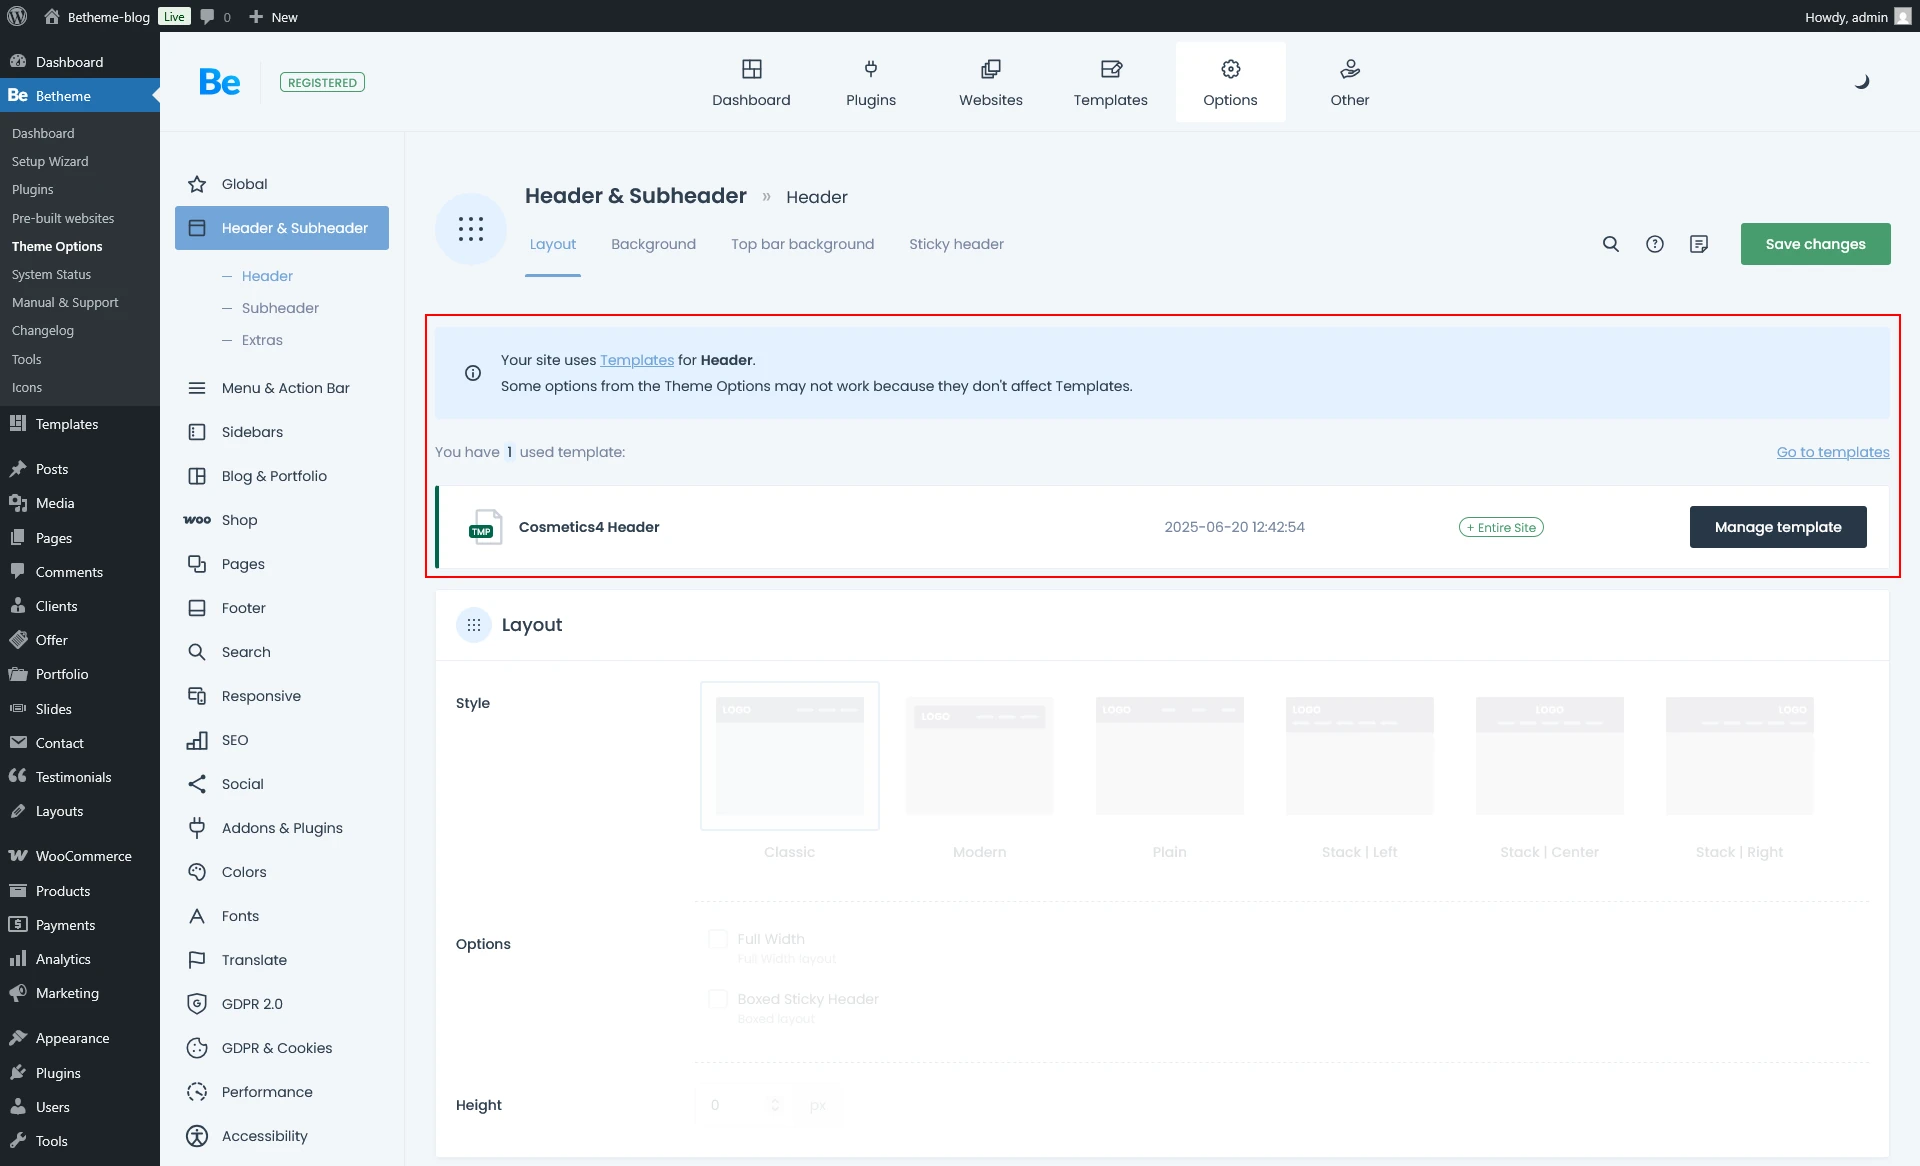Switch to the Sticky header tab
Viewport: 1920px width, 1166px height.
click(x=956, y=243)
